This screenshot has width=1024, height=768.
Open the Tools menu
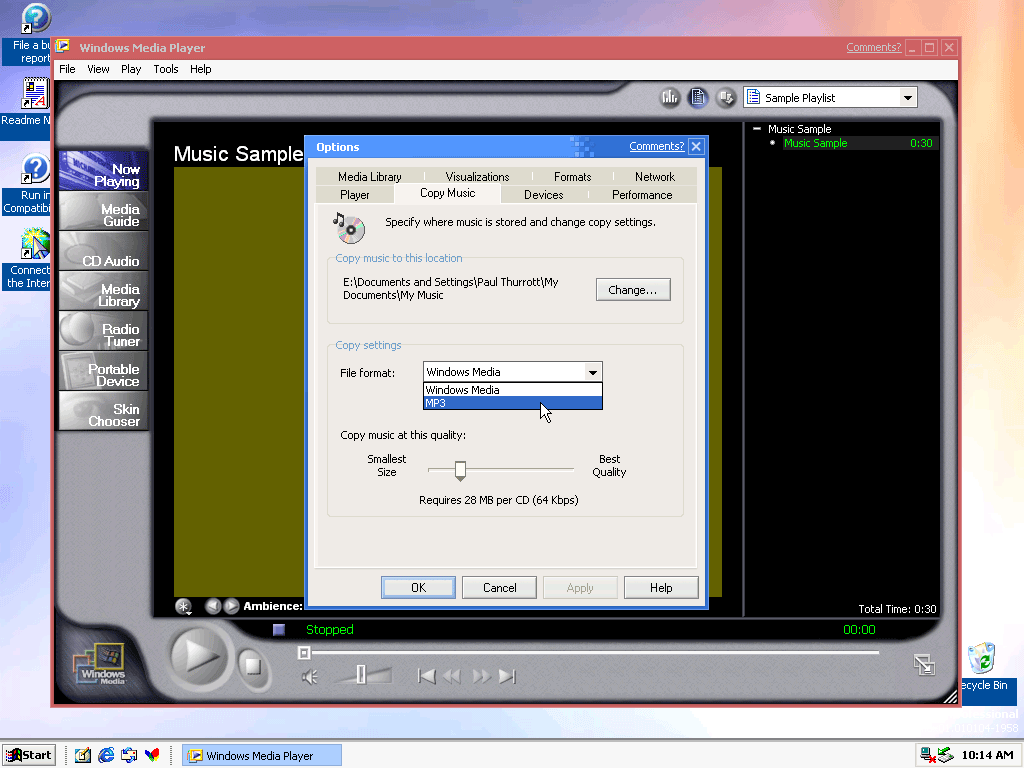(166, 69)
